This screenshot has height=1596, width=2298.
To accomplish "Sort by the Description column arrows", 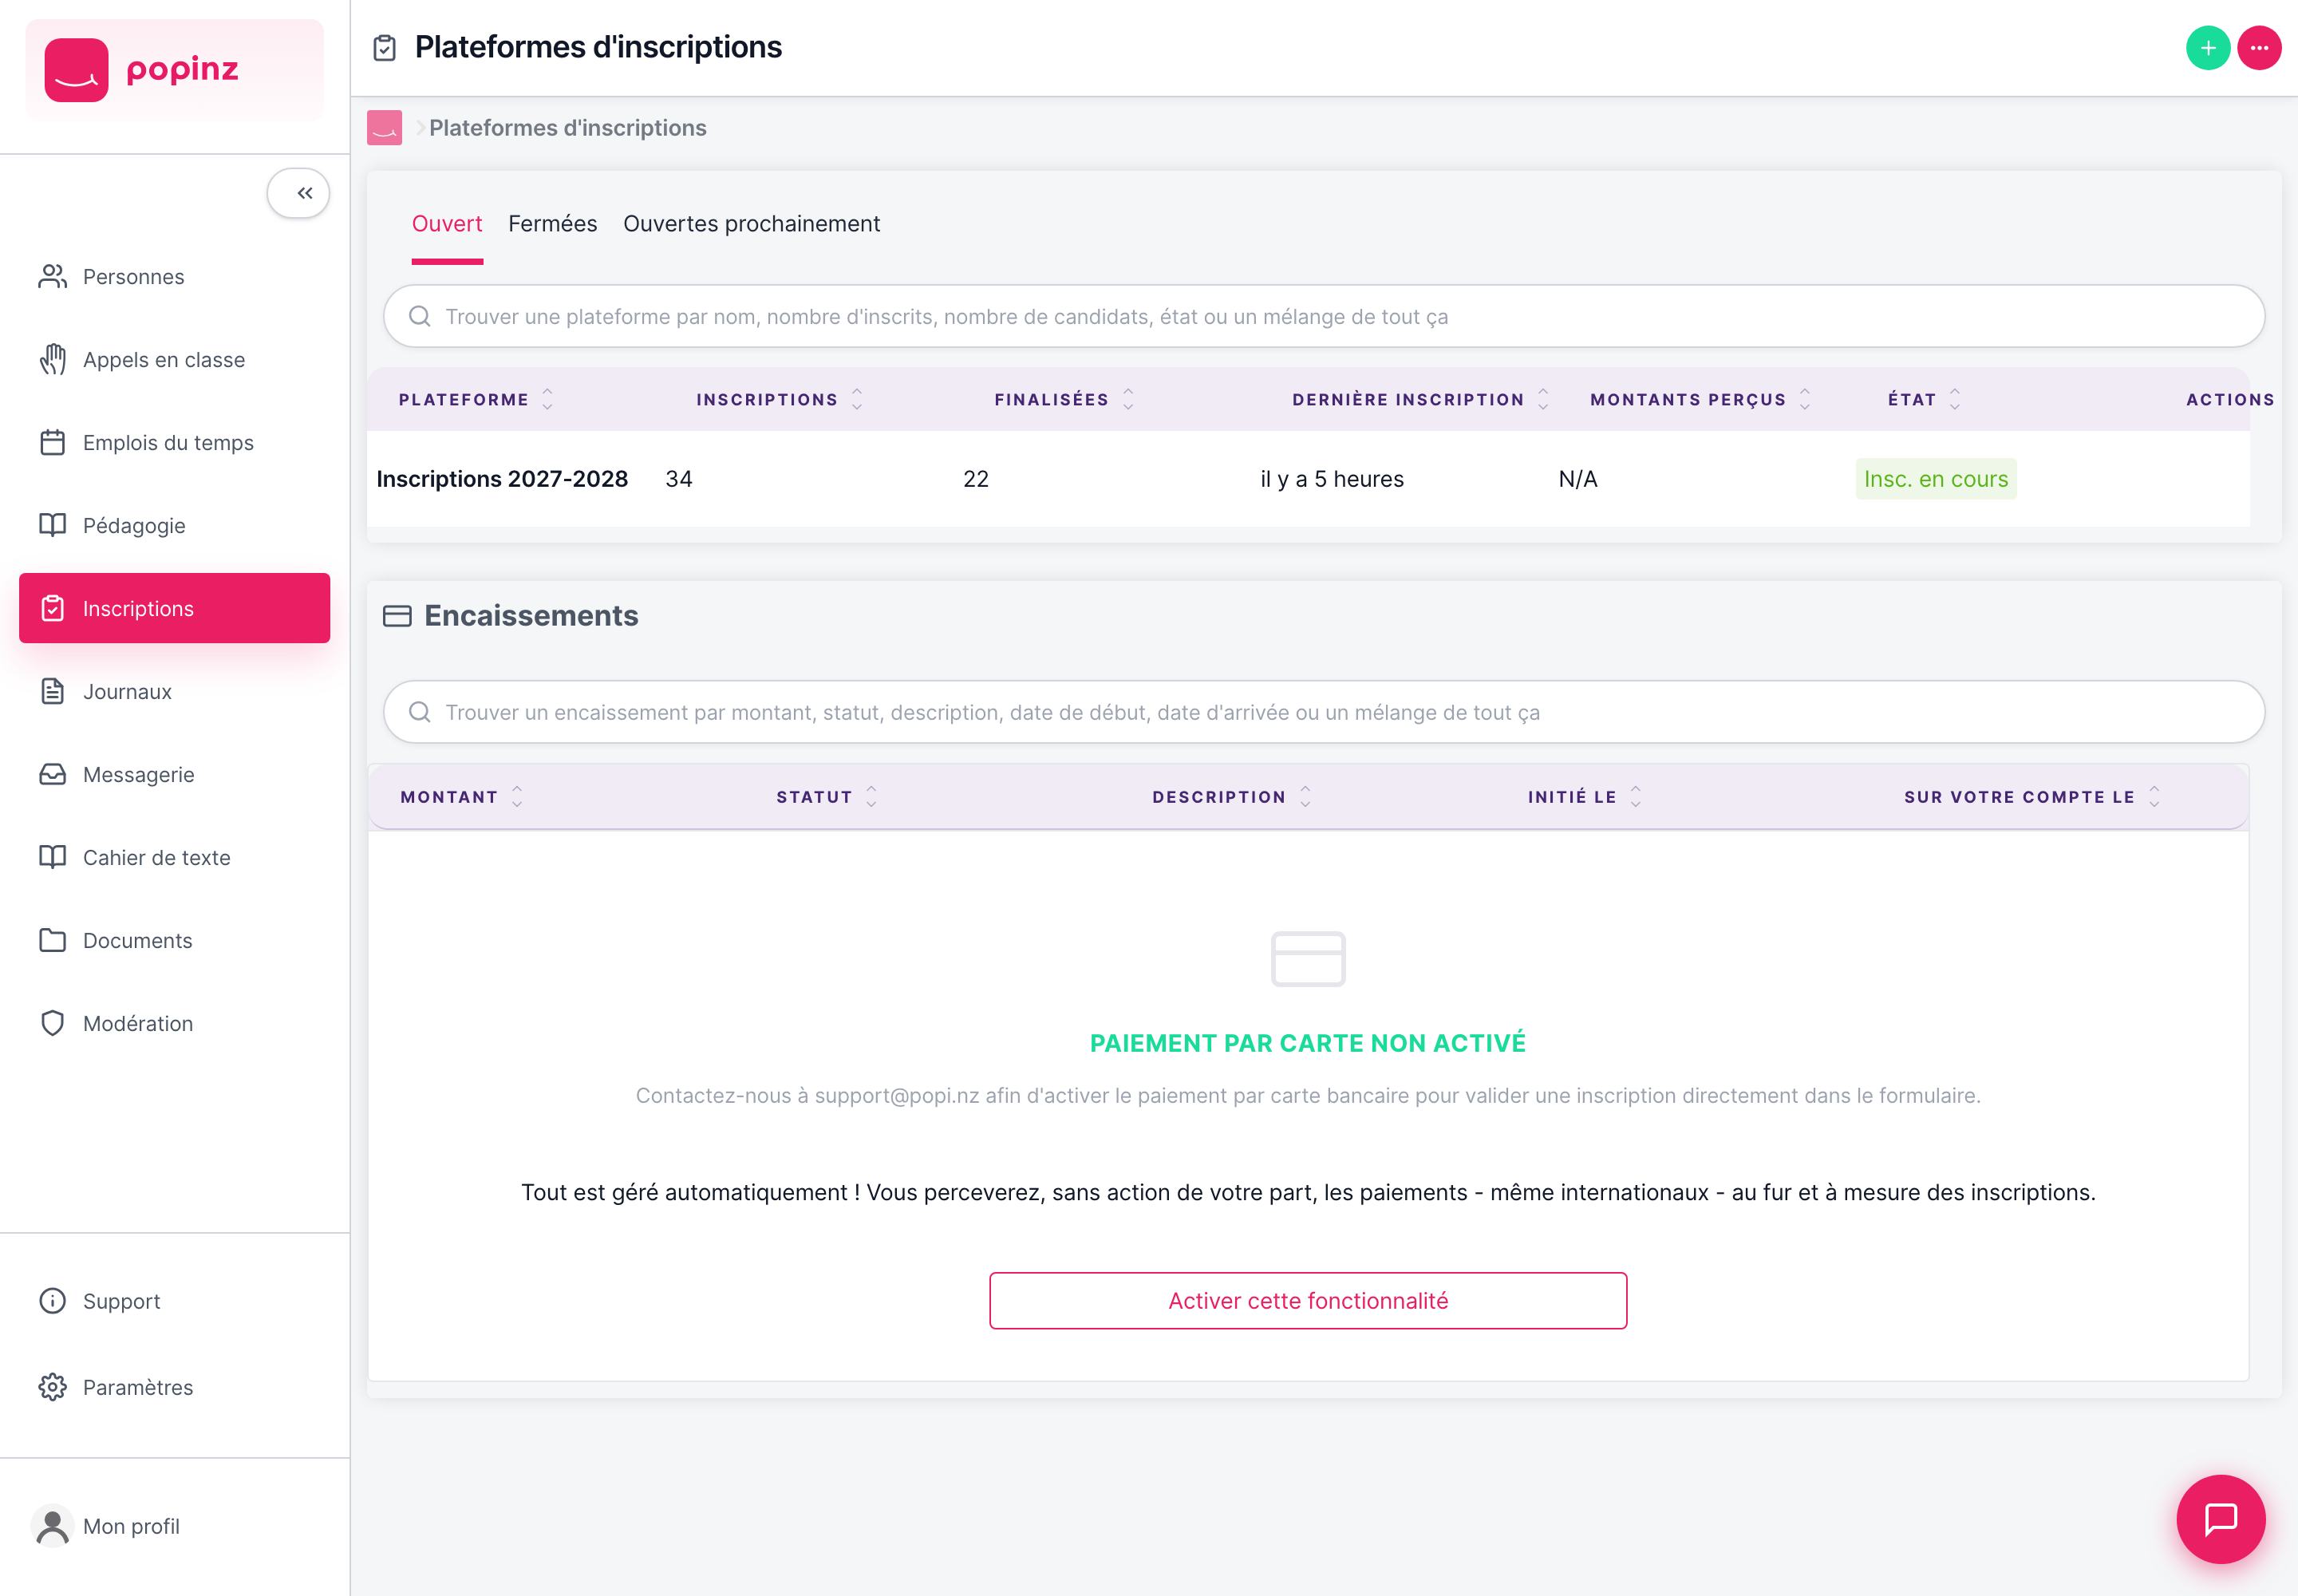I will [1305, 796].
